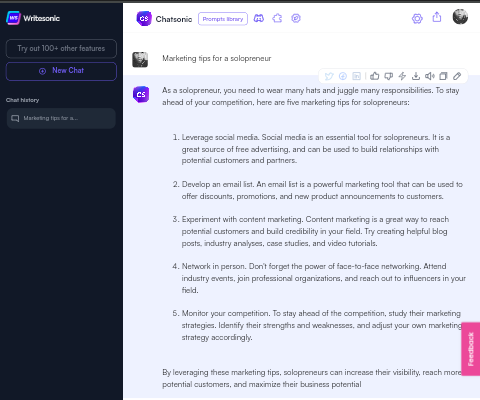Download the response
480x400 pixels.
tap(416, 76)
